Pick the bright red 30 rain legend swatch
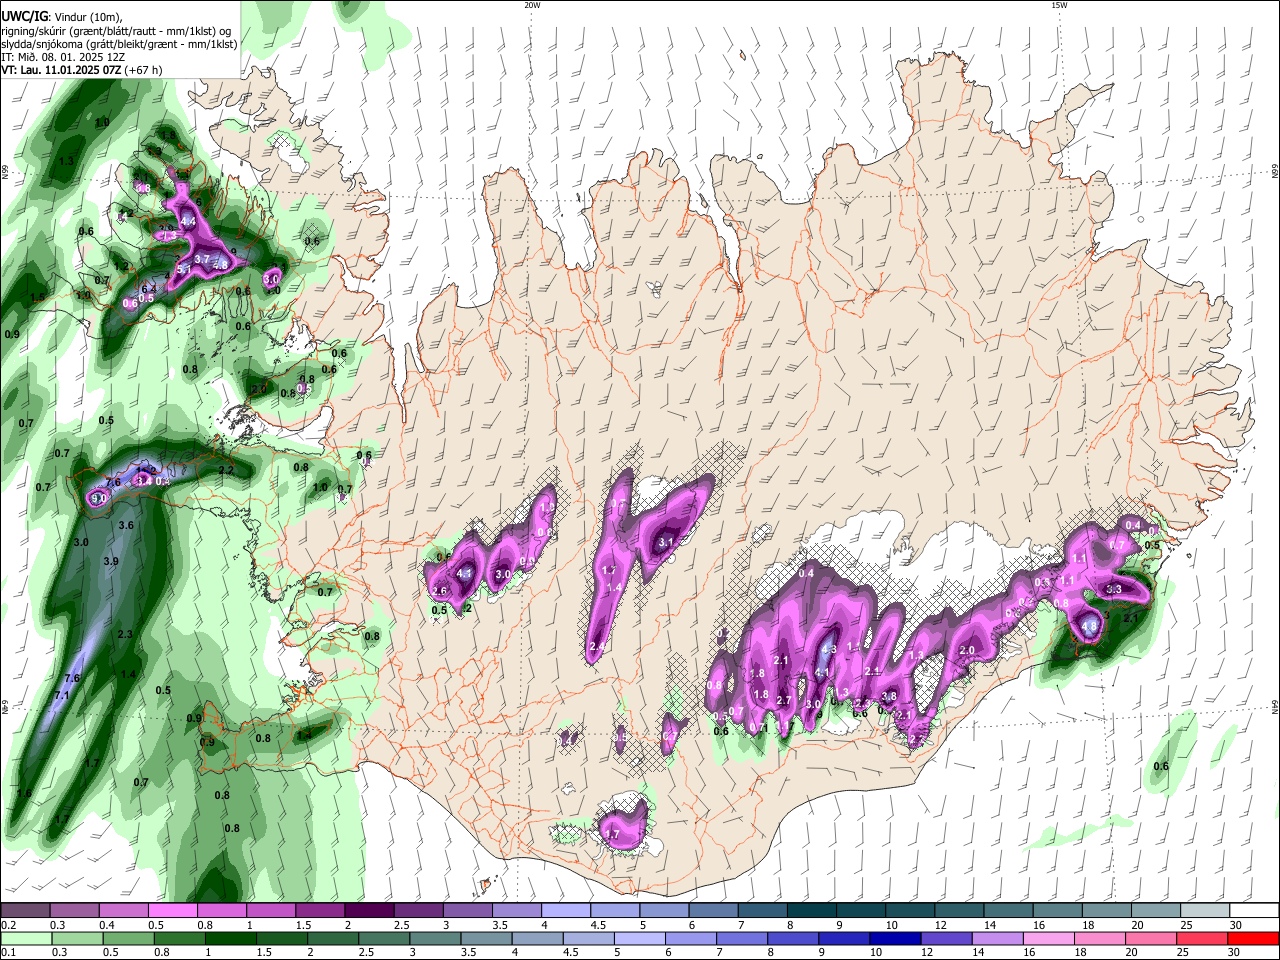Screen dimensions: 1280x960 [1253, 938]
